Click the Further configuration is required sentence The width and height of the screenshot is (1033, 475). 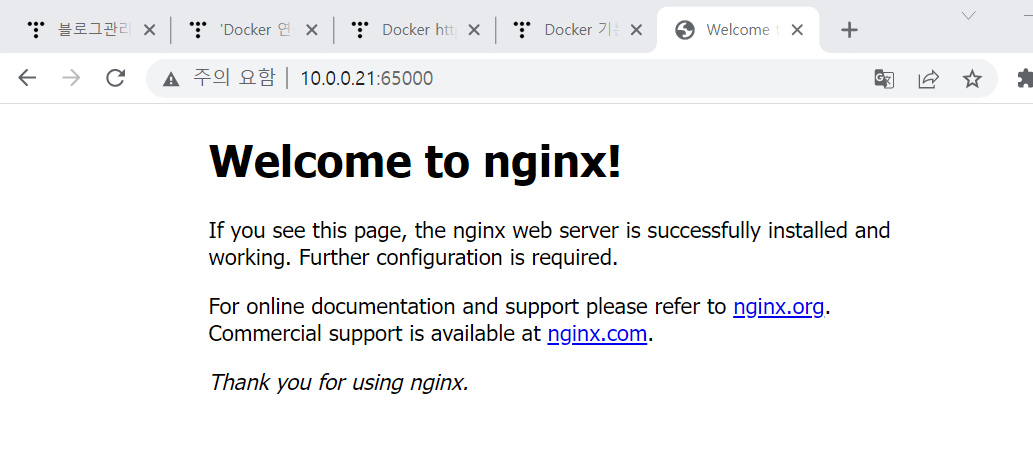pos(459,258)
